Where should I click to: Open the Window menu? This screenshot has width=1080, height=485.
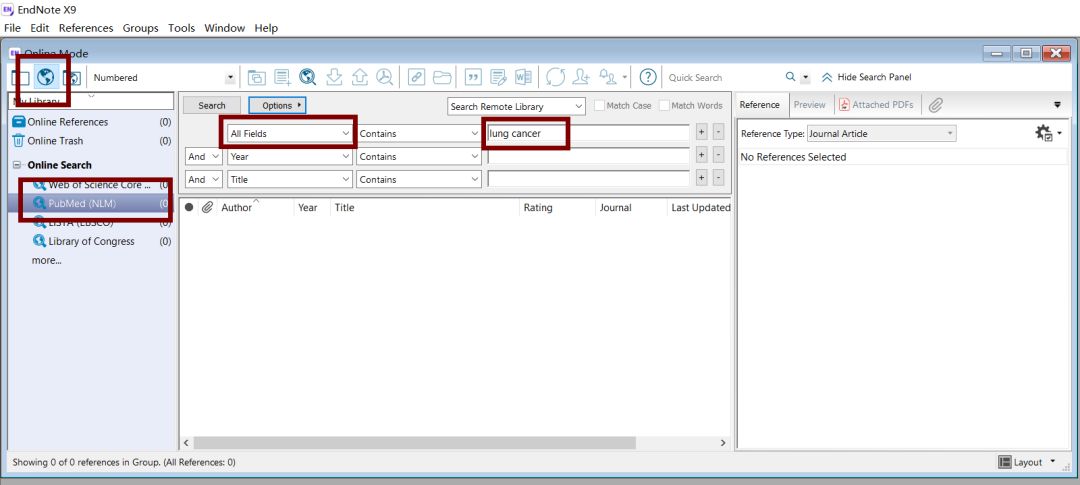(225, 28)
